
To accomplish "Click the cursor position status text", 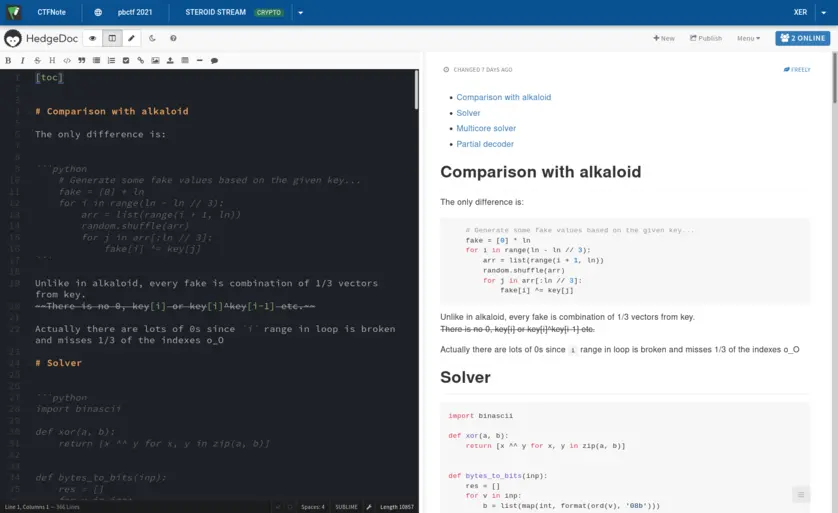I will click(x=42, y=507).
